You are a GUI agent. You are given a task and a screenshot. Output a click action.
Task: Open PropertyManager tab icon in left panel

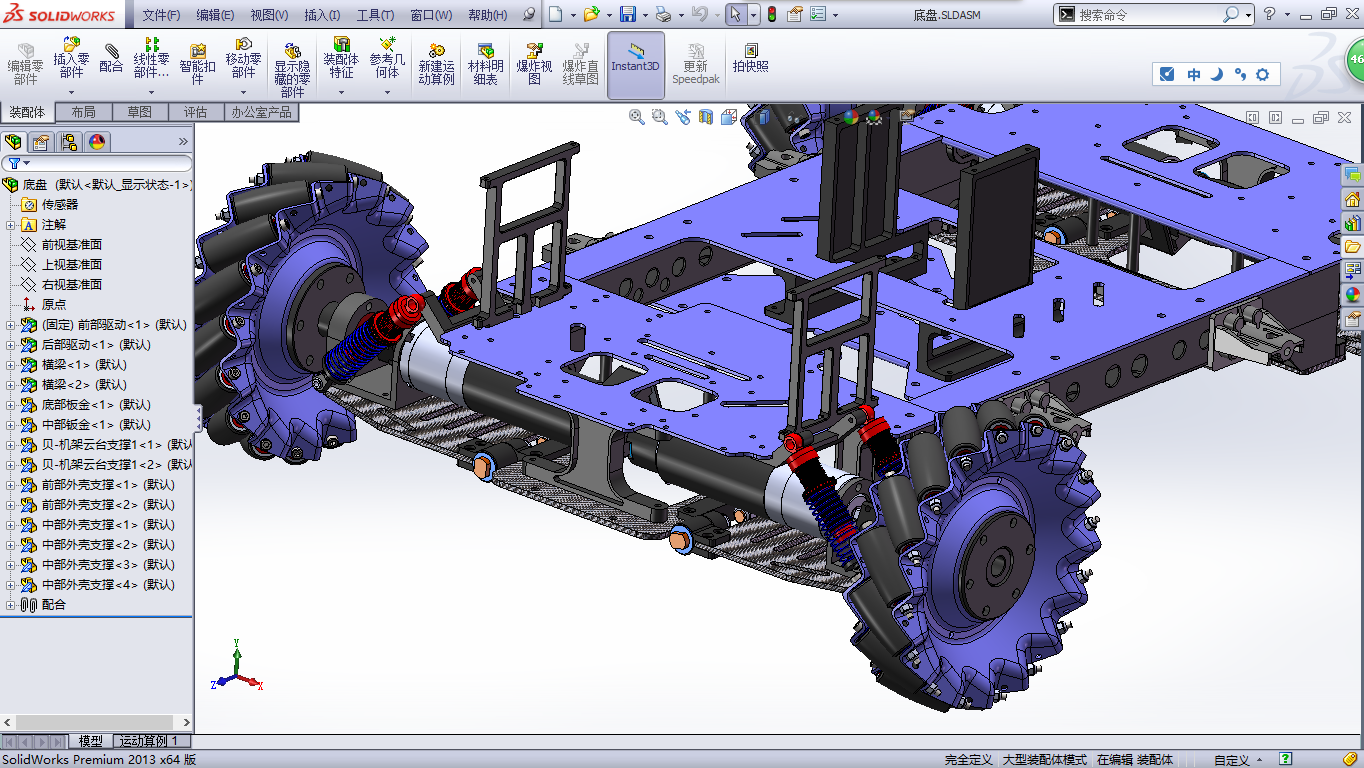(x=41, y=142)
